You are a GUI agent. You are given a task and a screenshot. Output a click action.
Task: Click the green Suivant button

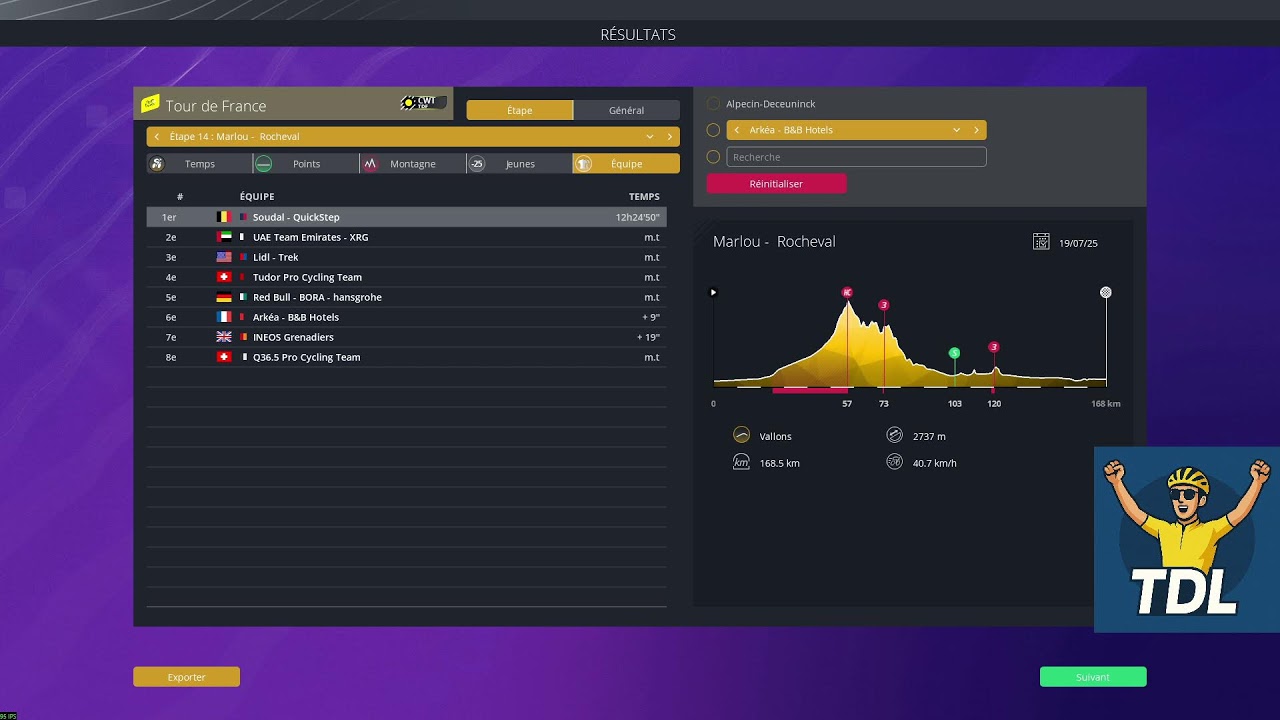point(1093,677)
